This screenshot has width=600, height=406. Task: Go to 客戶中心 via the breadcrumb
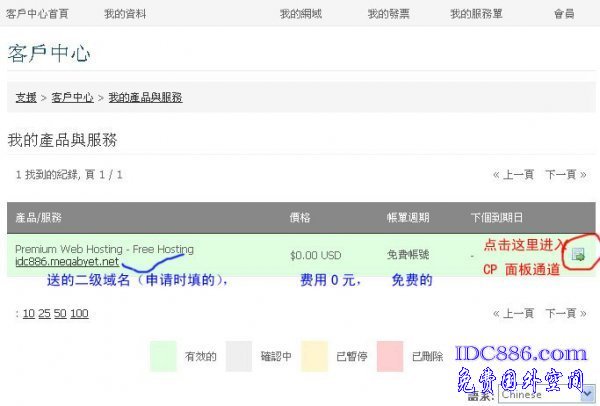click(x=72, y=98)
